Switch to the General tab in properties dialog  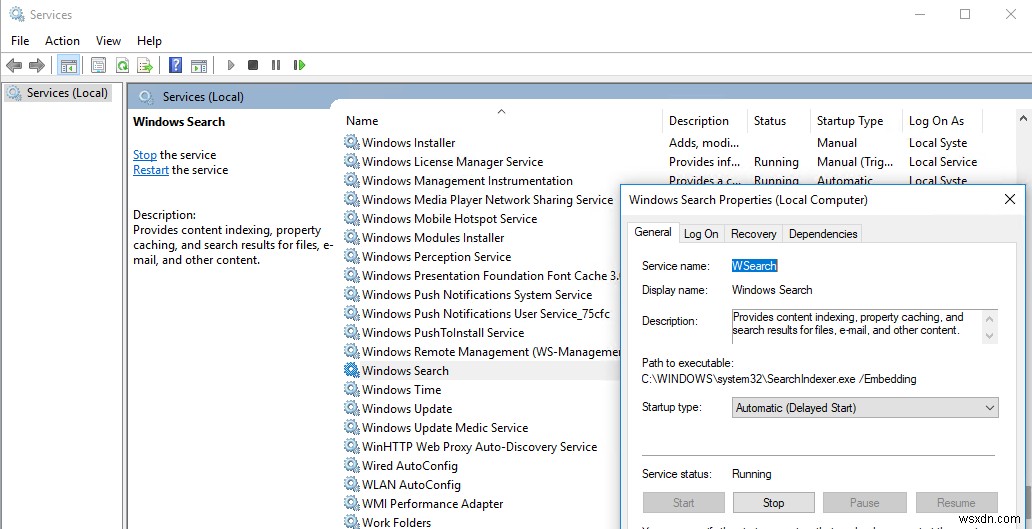(x=653, y=232)
